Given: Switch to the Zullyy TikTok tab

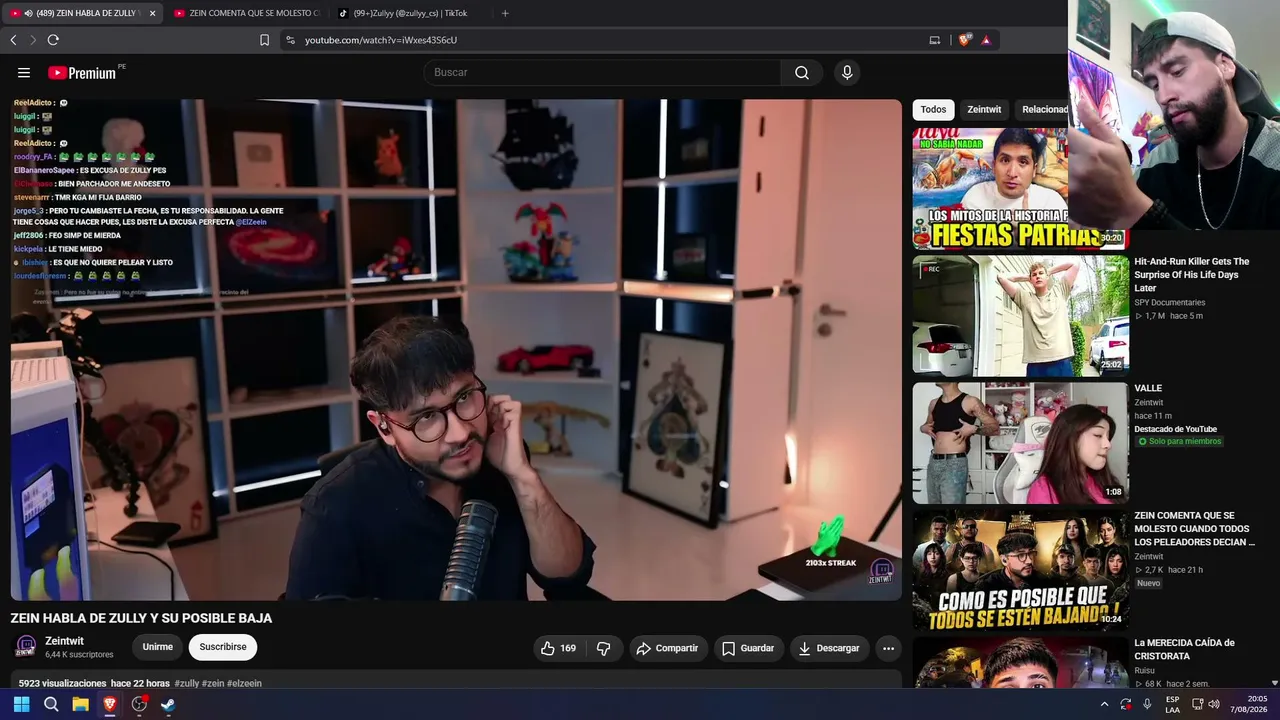Looking at the screenshot, I should [410, 13].
